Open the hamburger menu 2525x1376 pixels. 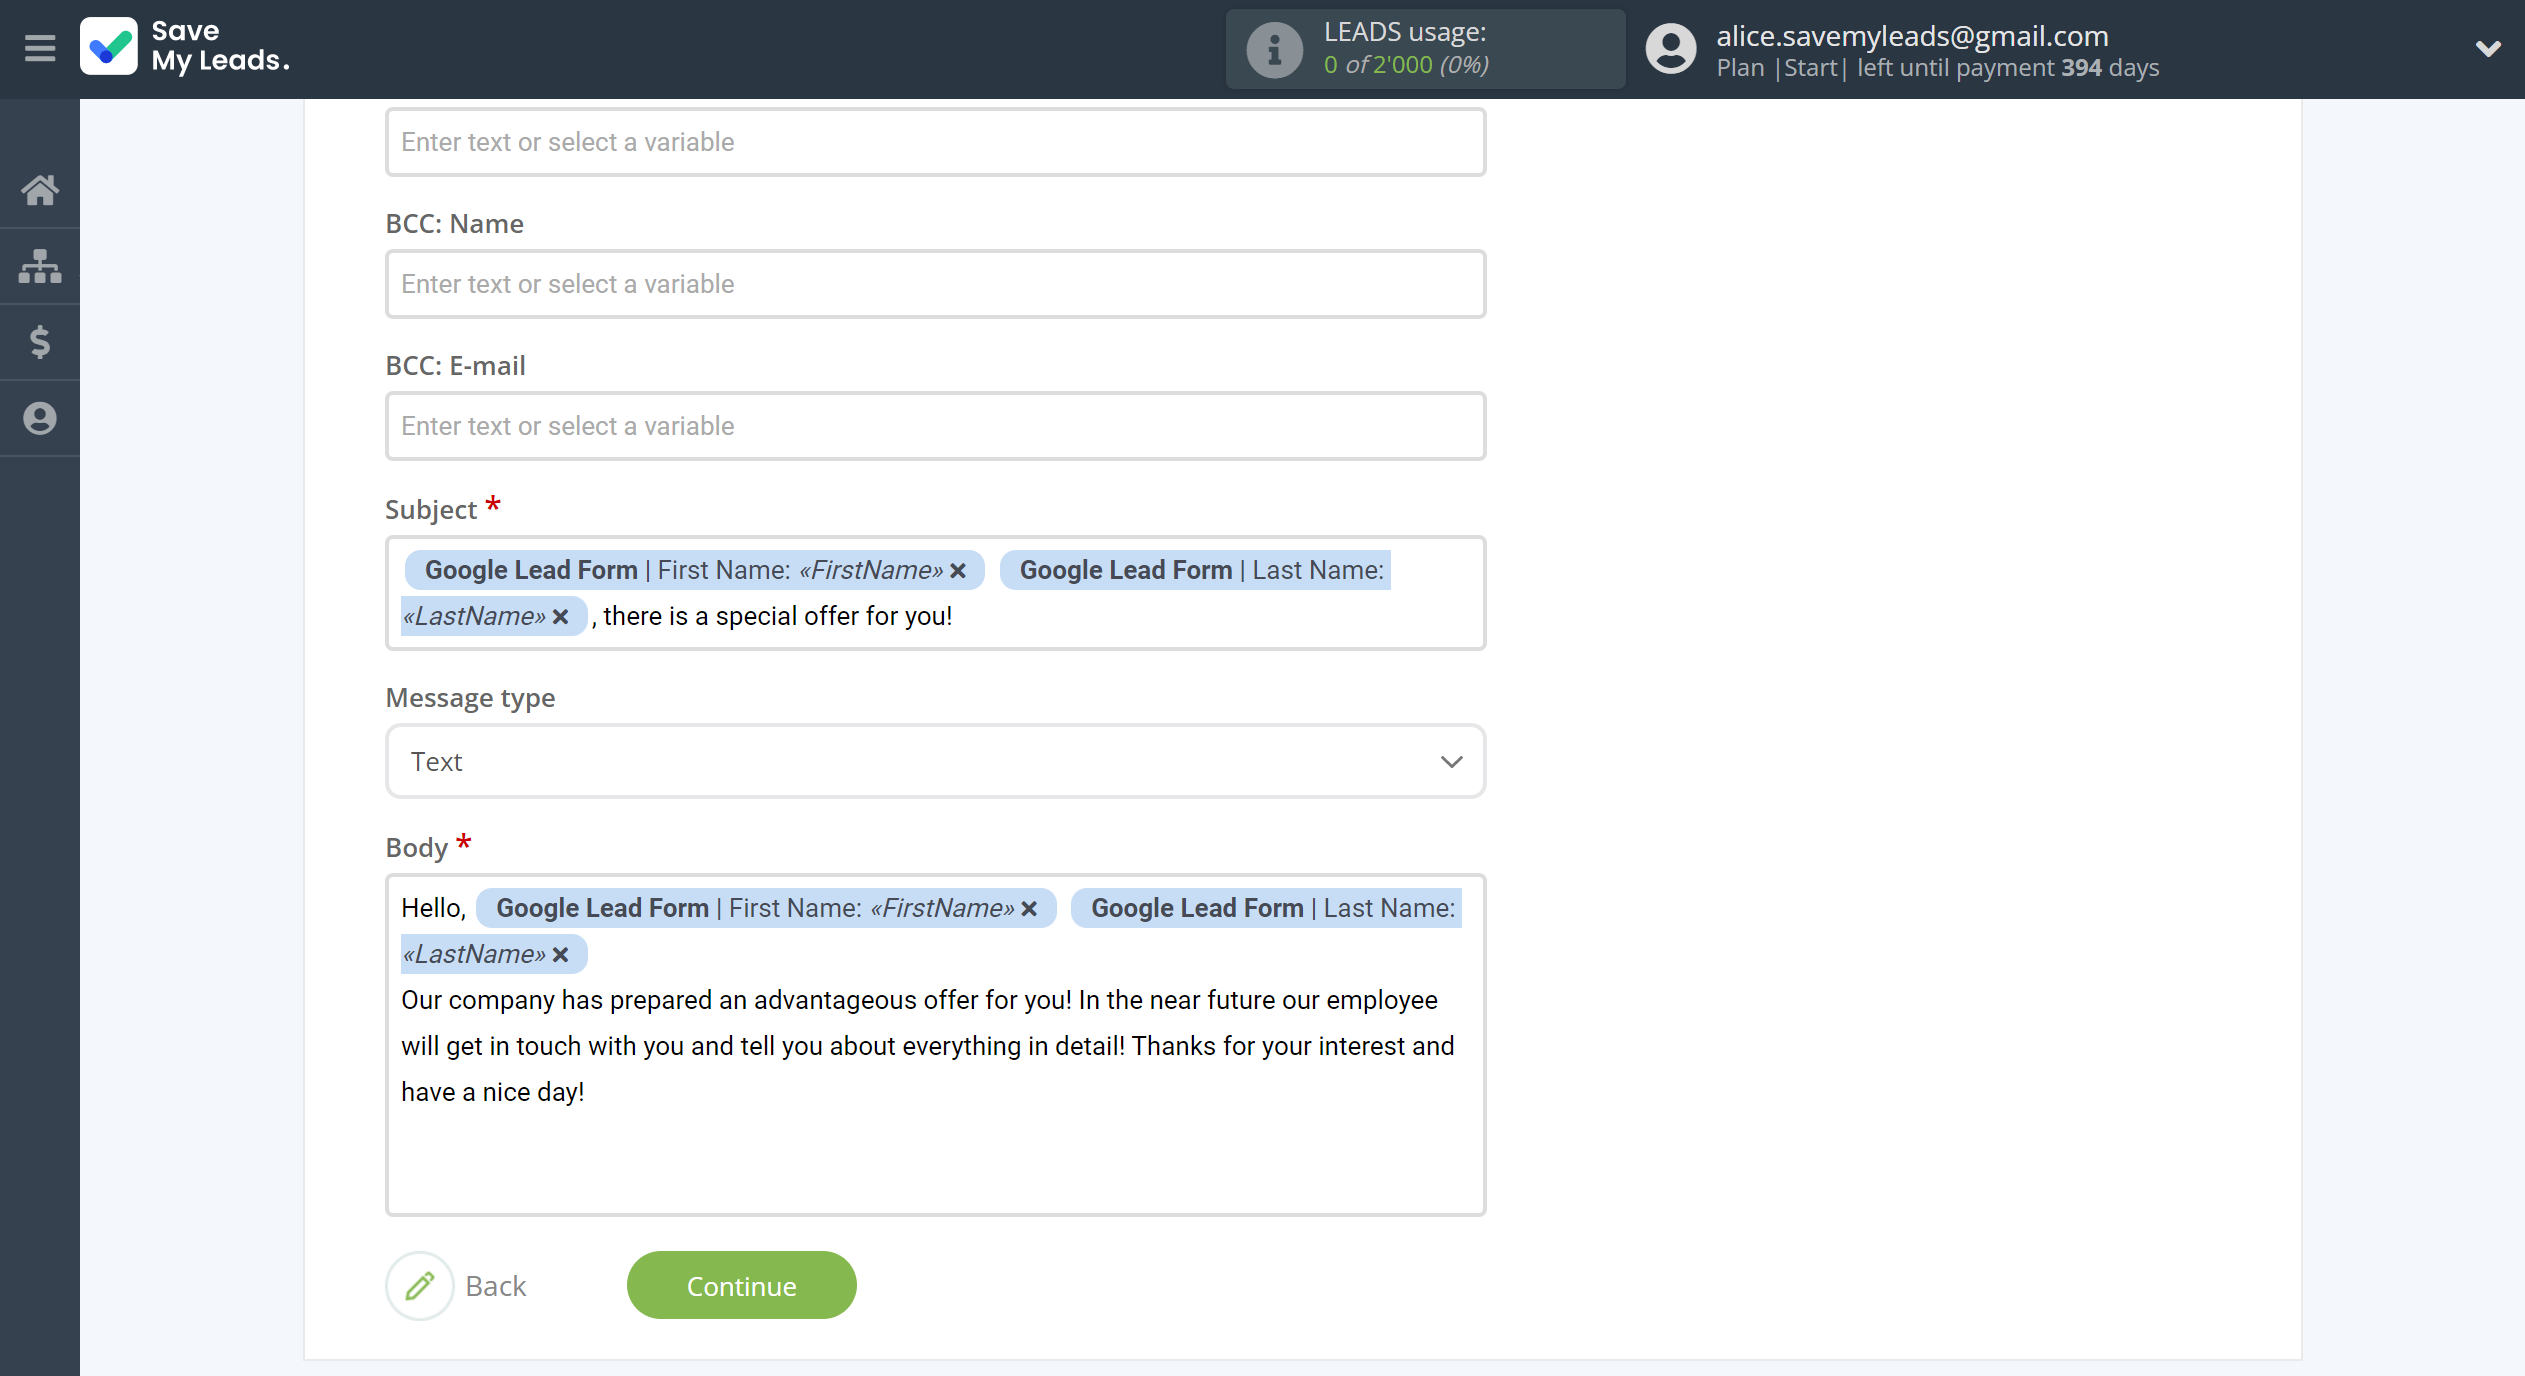(40, 48)
